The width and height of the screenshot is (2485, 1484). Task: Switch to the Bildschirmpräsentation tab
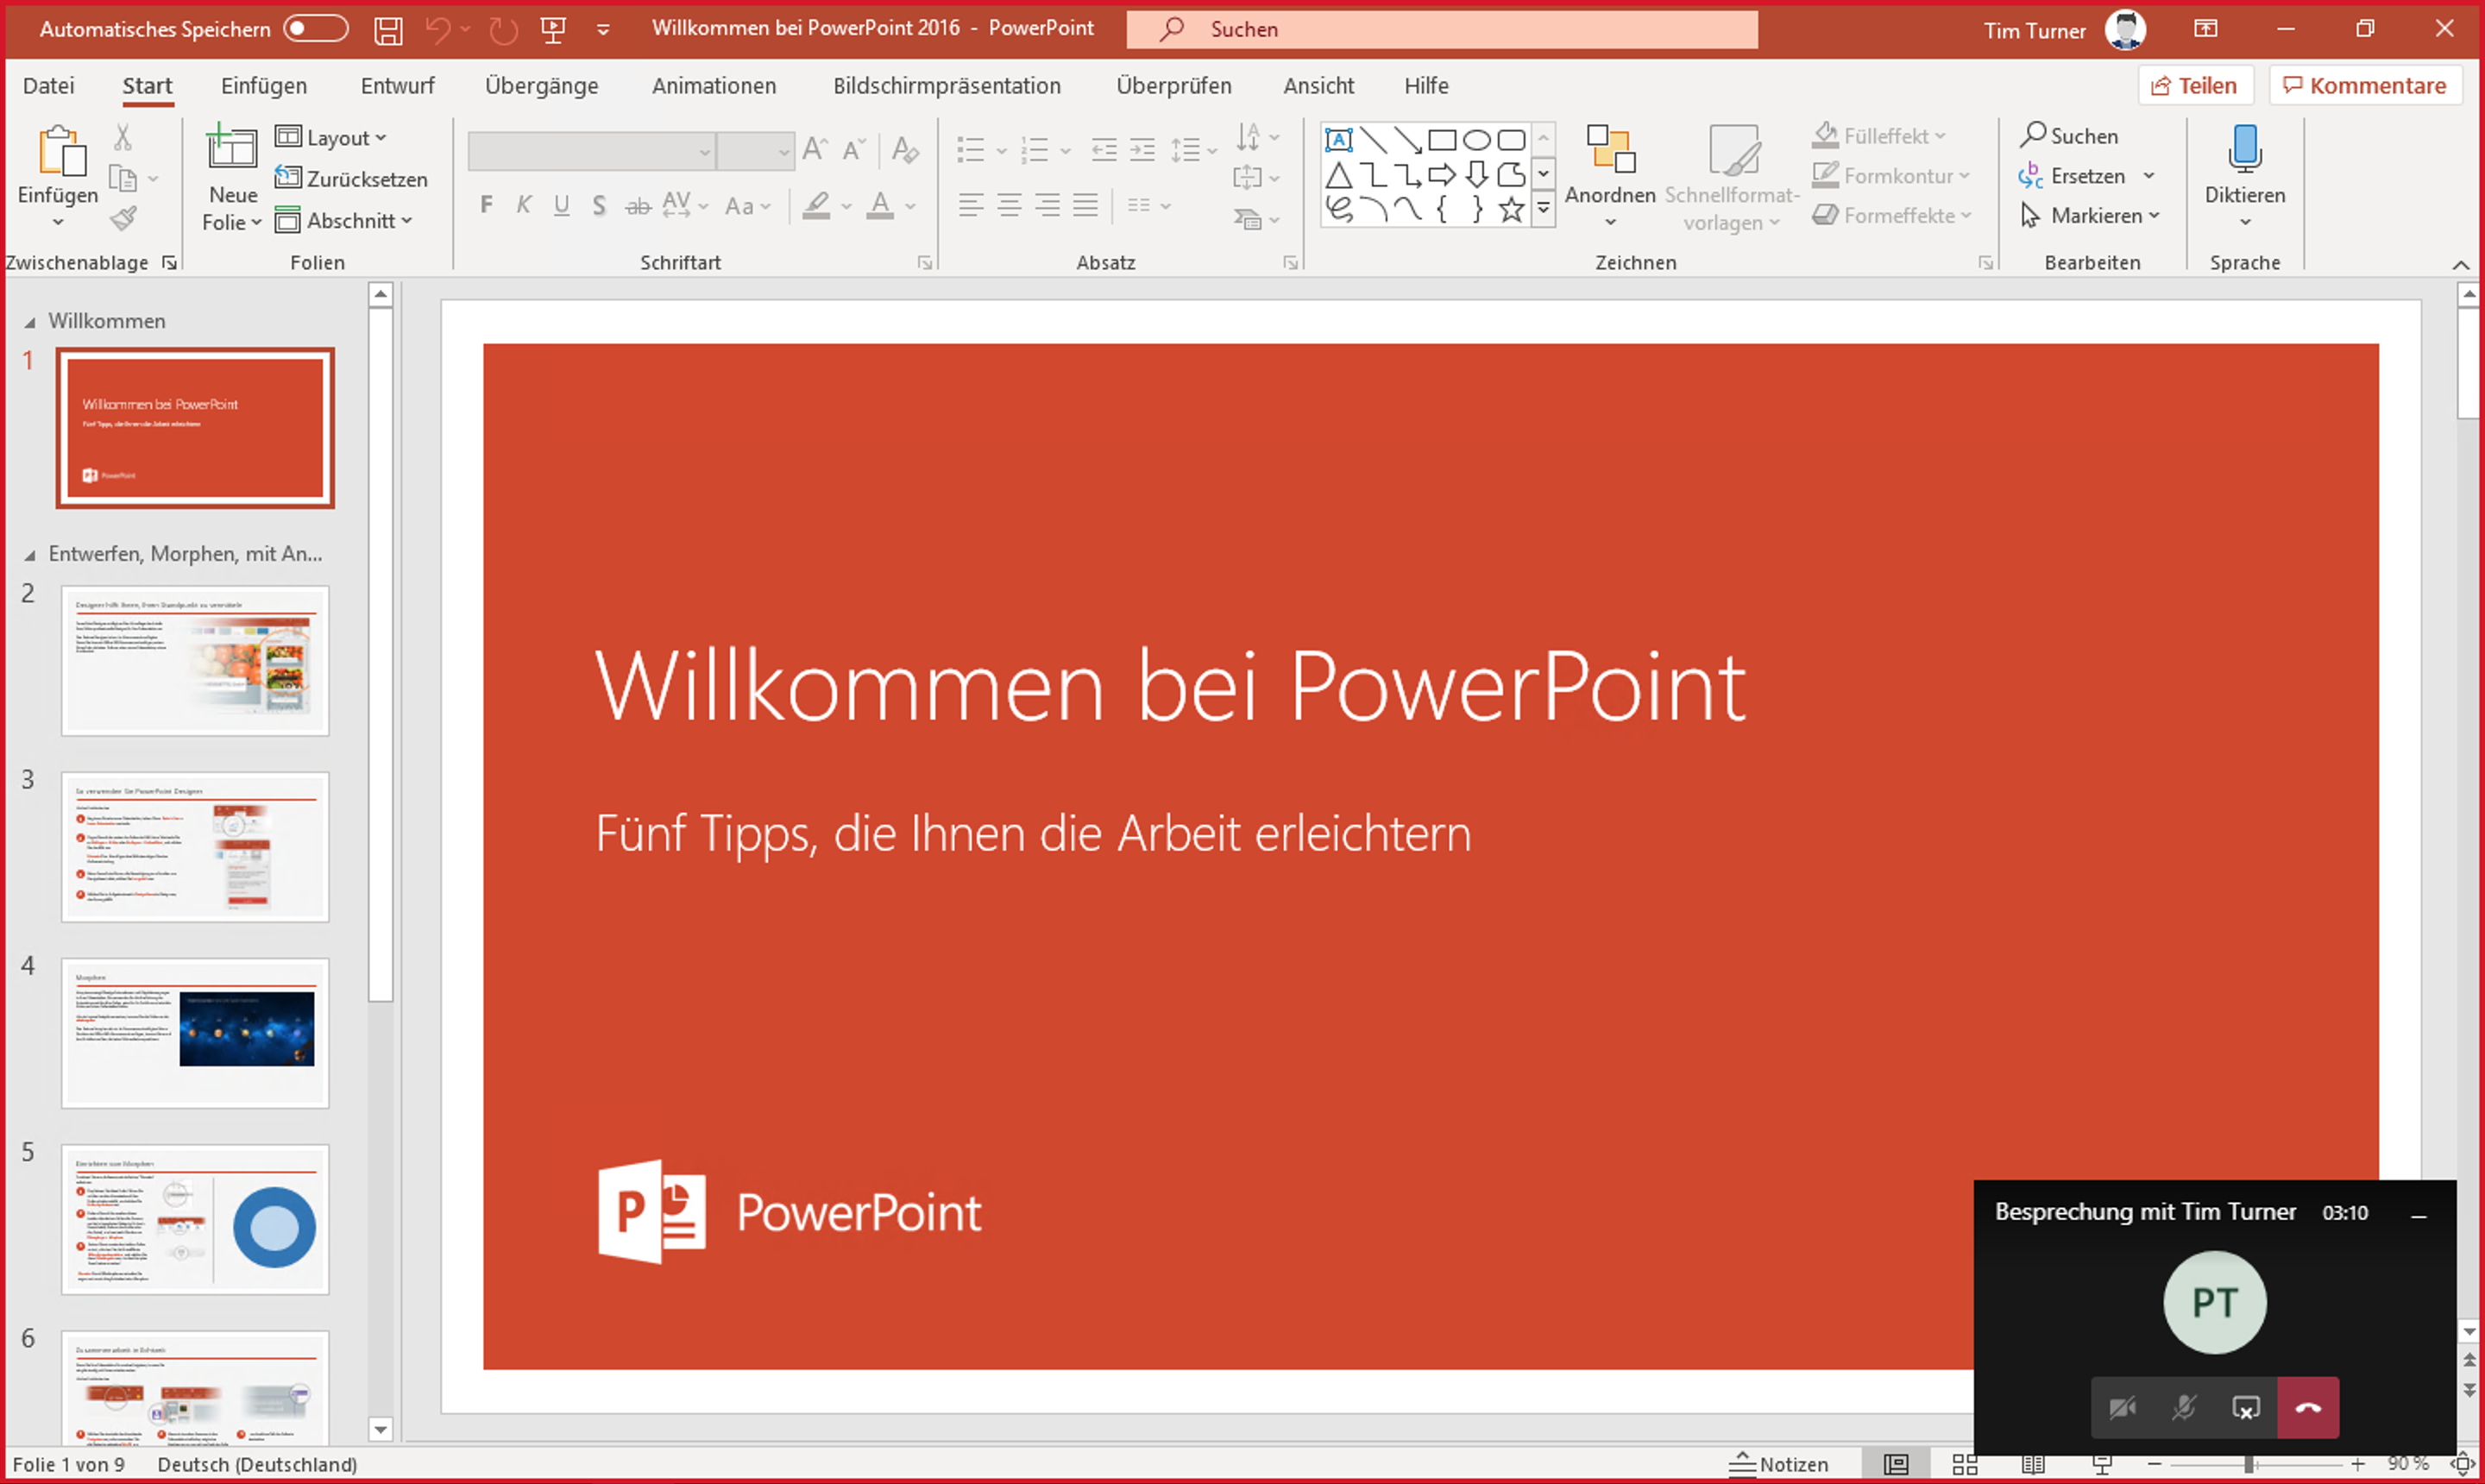(947, 86)
